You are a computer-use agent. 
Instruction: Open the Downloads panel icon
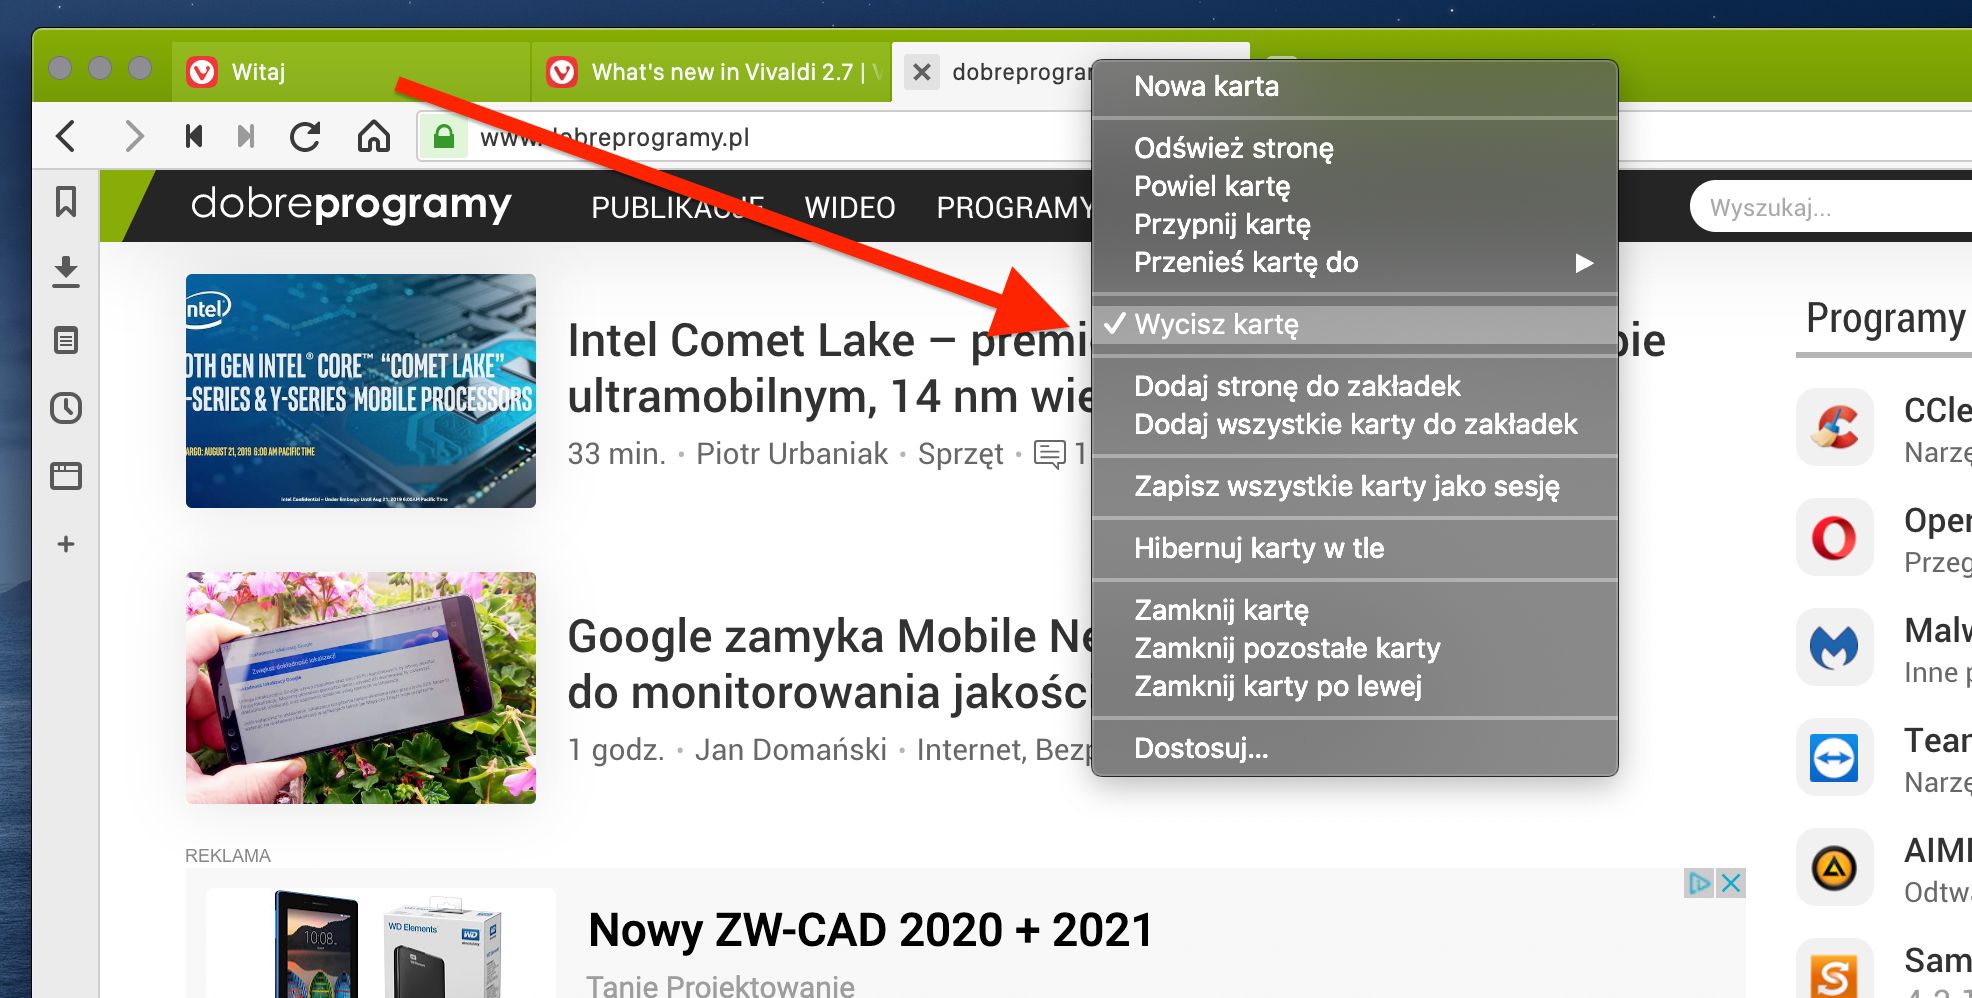coord(65,271)
